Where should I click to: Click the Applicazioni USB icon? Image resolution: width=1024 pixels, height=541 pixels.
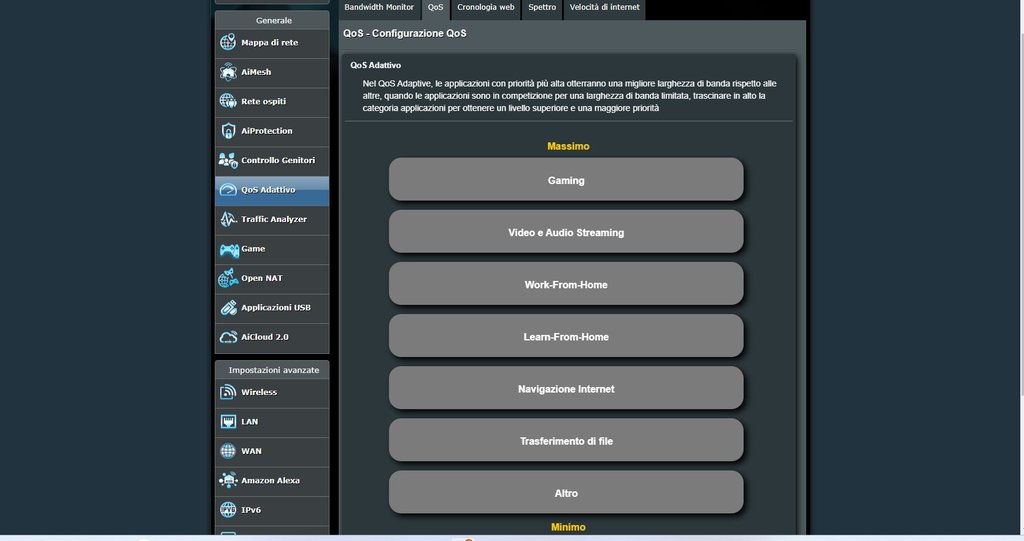pyautogui.click(x=228, y=308)
